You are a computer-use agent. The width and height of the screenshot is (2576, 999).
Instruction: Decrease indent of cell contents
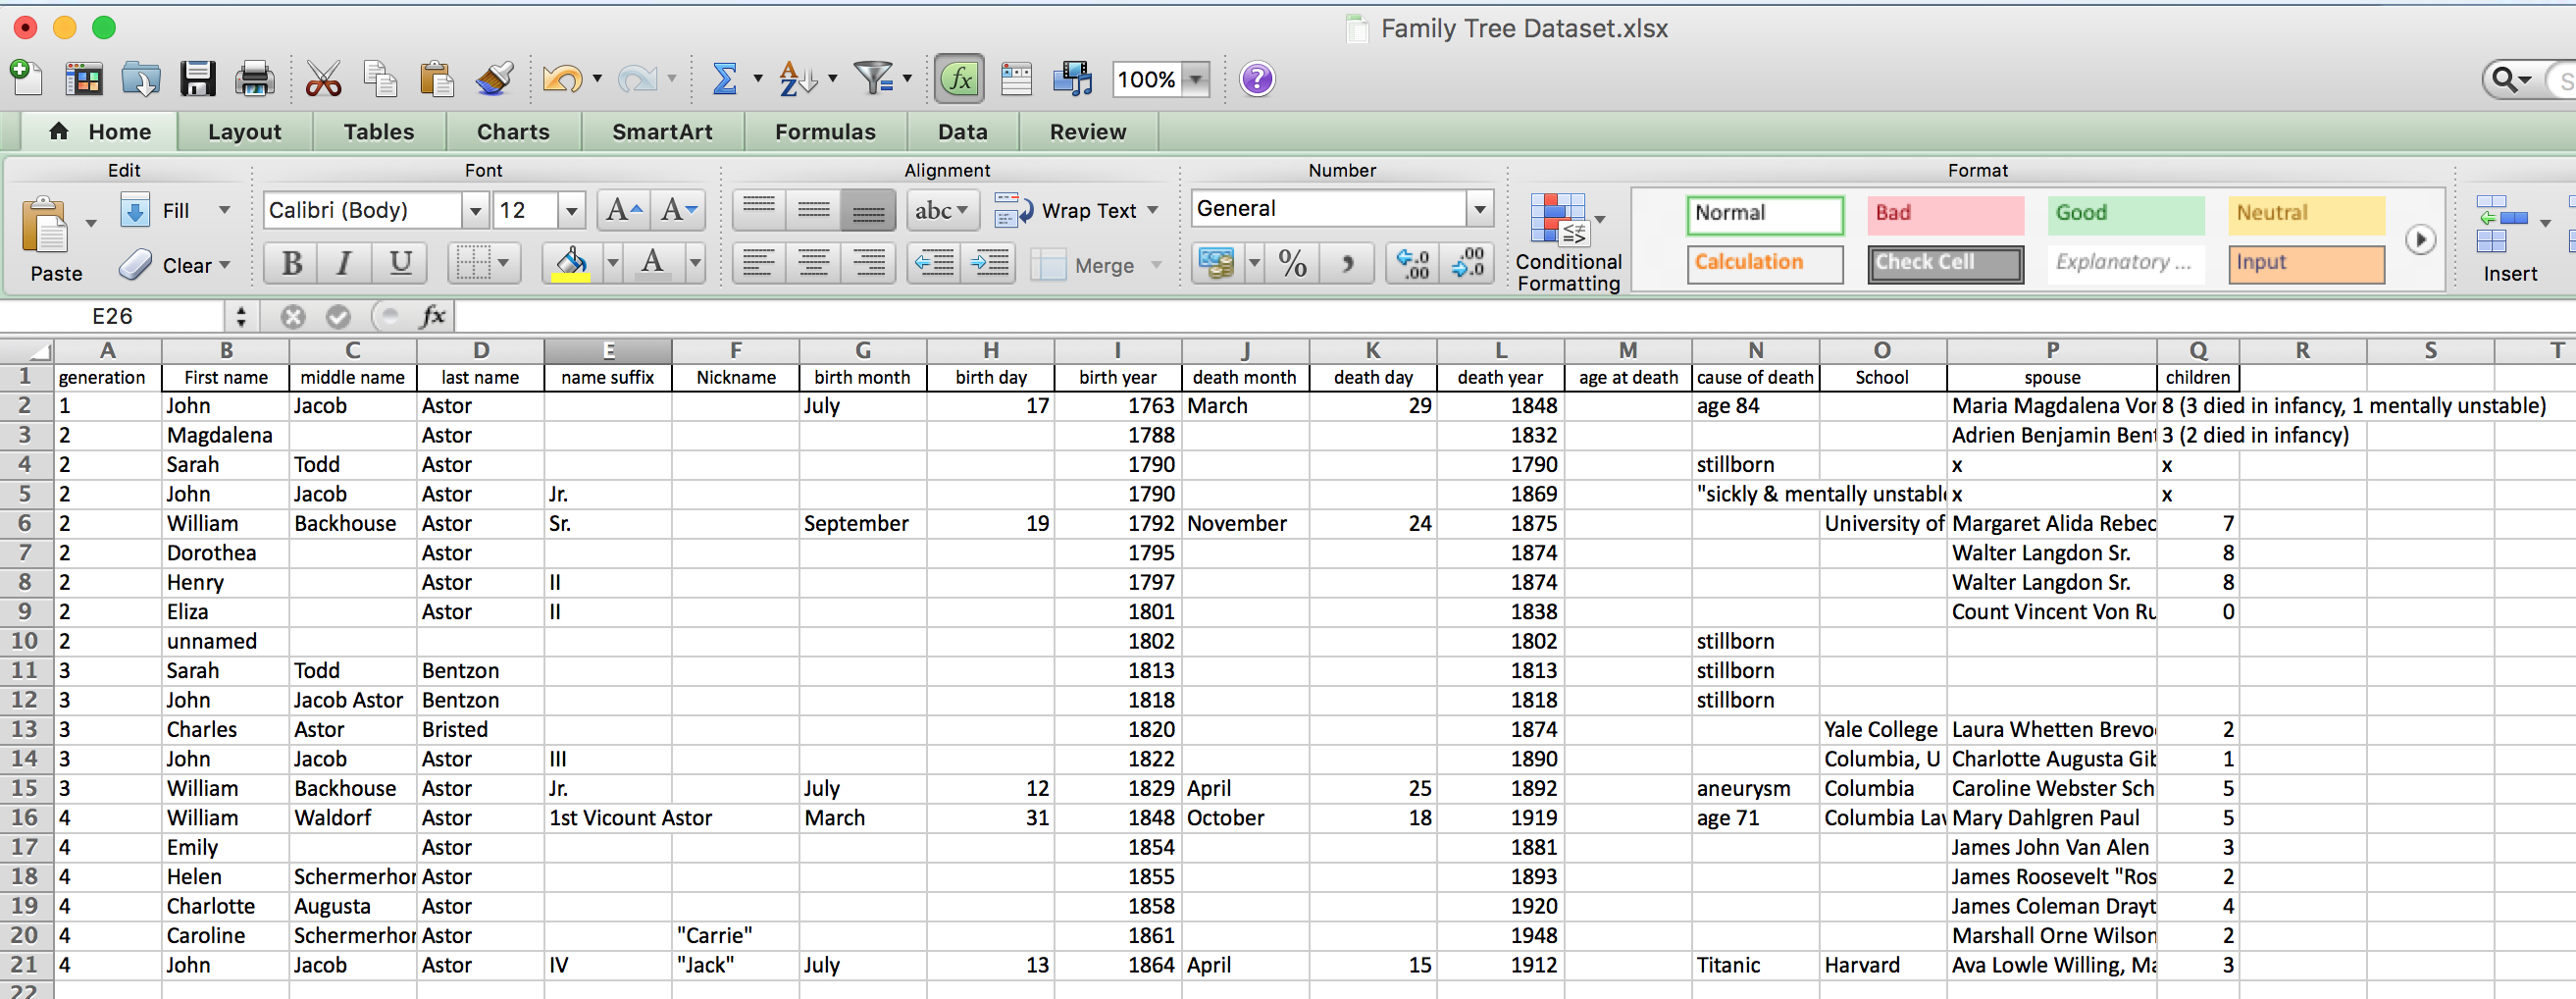pos(935,264)
